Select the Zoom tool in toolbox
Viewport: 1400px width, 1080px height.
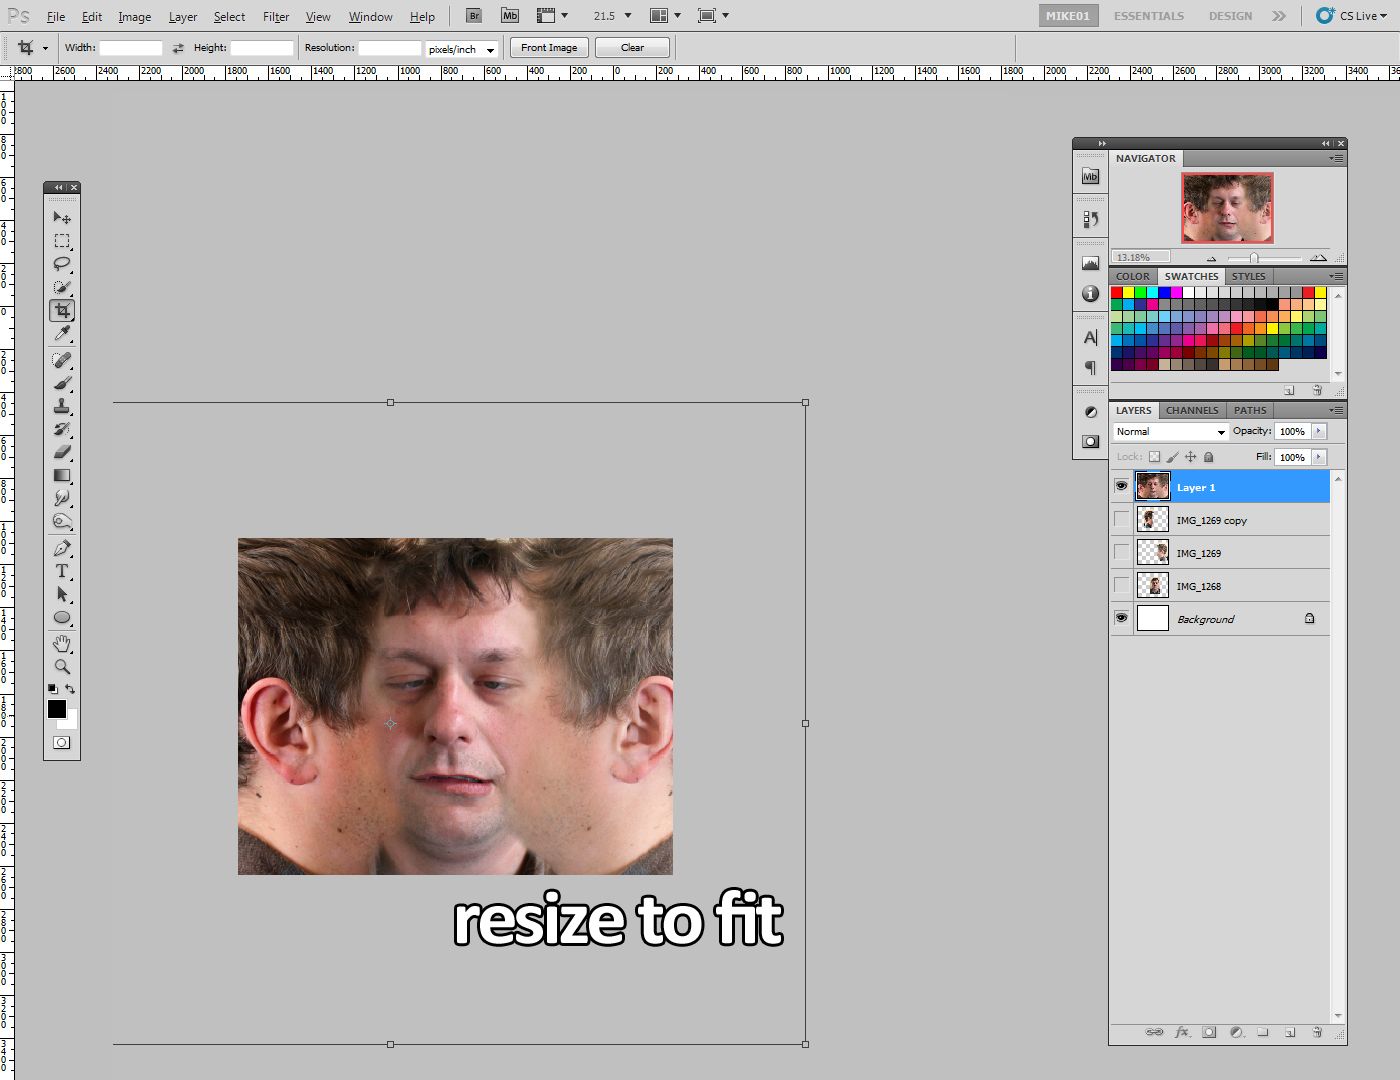(62, 666)
